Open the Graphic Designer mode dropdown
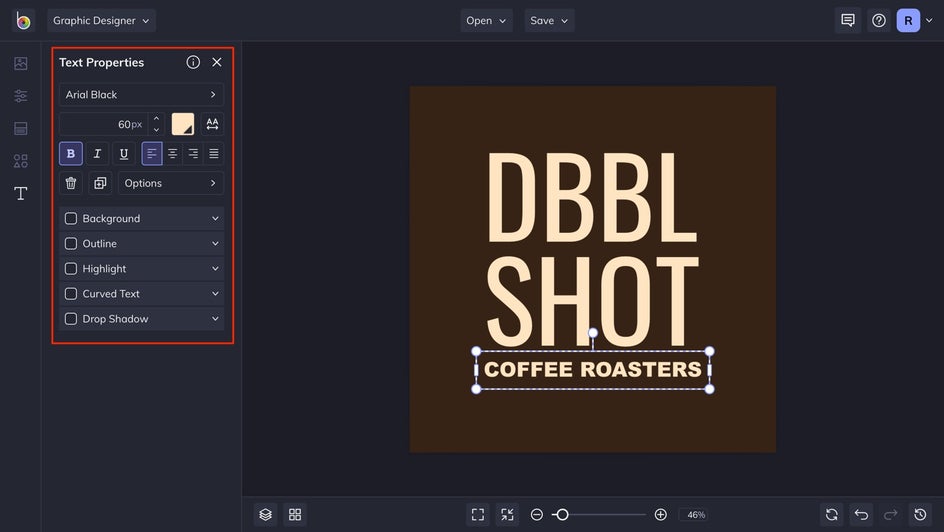Viewport: 944px width, 532px height. click(x=101, y=20)
